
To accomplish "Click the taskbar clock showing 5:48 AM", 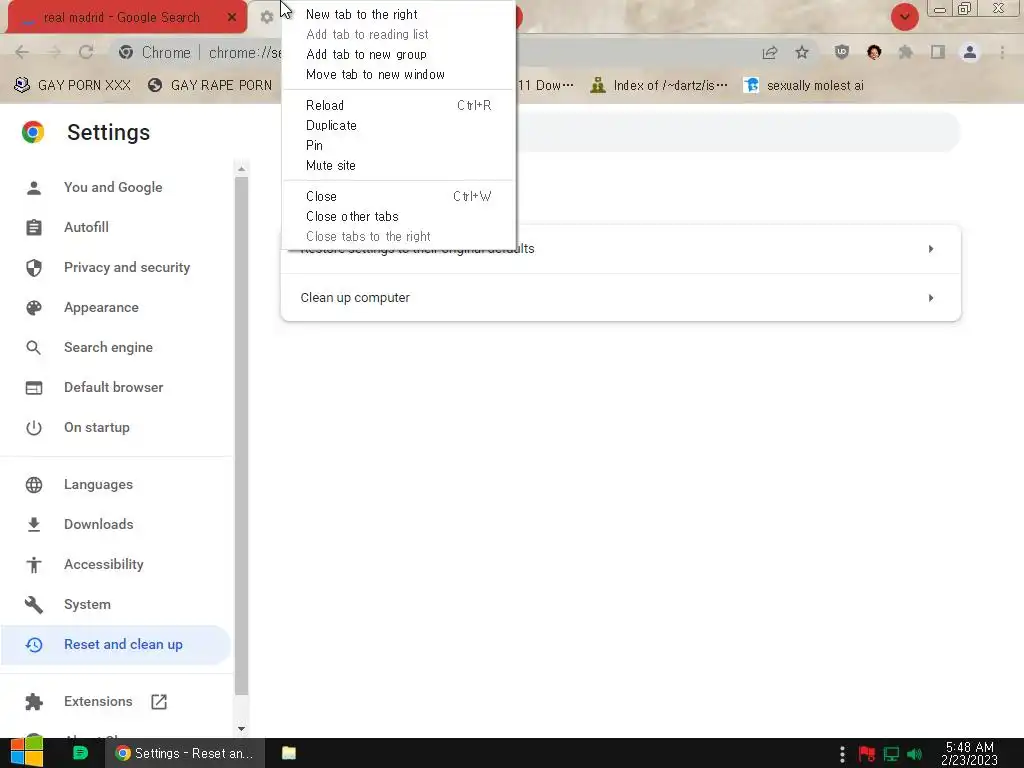I will (970, 754).
